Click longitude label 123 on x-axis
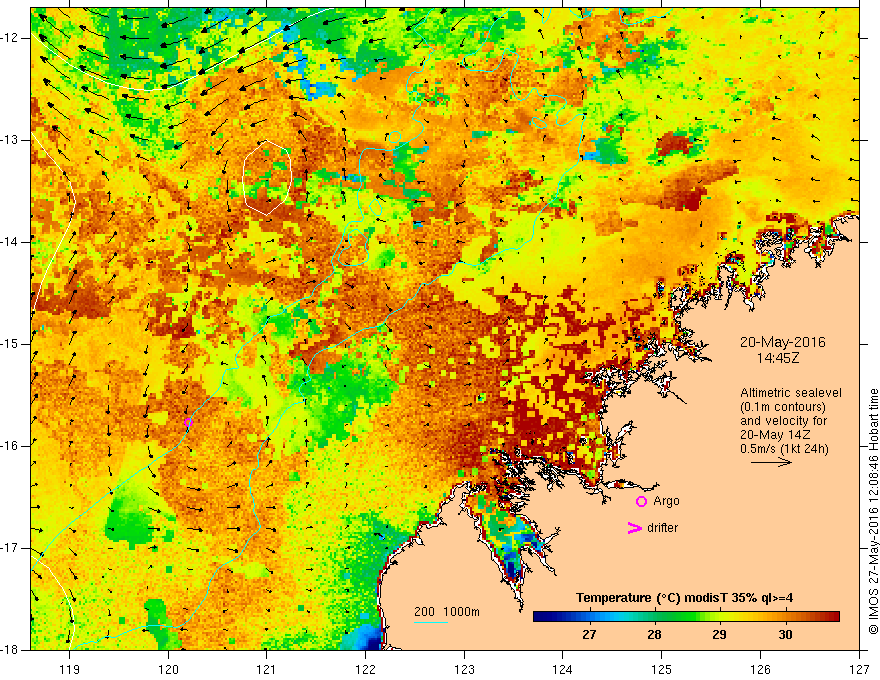The height and width of the screenshot is (680, 880). point(464,669)
